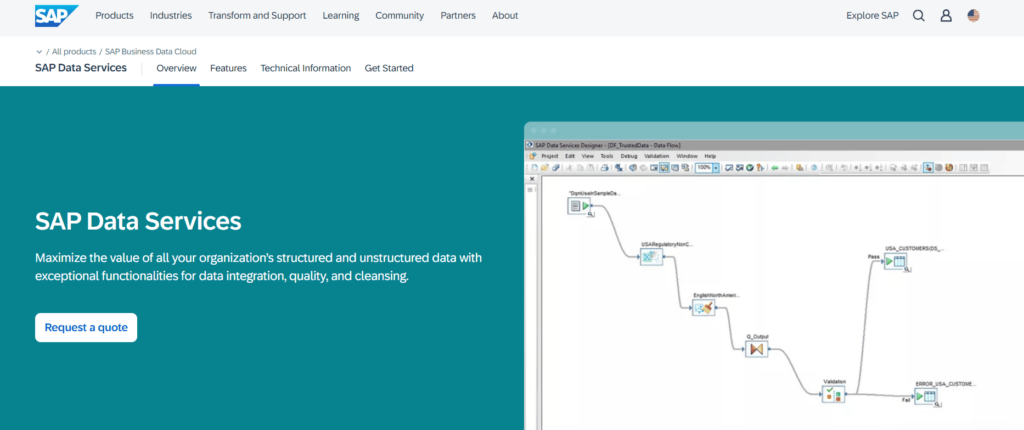This screenshot has width=1024, height=430.
Task: Open the Transform and Support menu
Action: [257, 16]
